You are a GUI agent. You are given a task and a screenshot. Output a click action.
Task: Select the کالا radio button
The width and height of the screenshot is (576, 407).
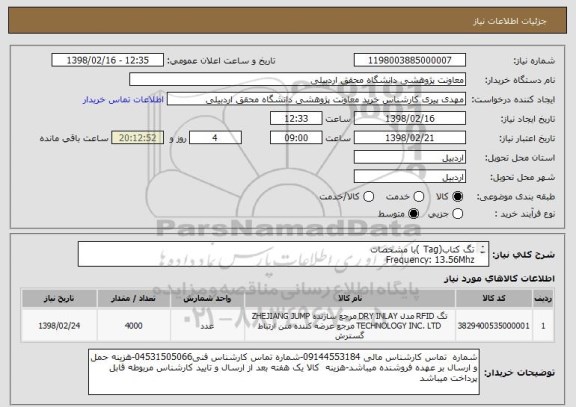(457, 197)
